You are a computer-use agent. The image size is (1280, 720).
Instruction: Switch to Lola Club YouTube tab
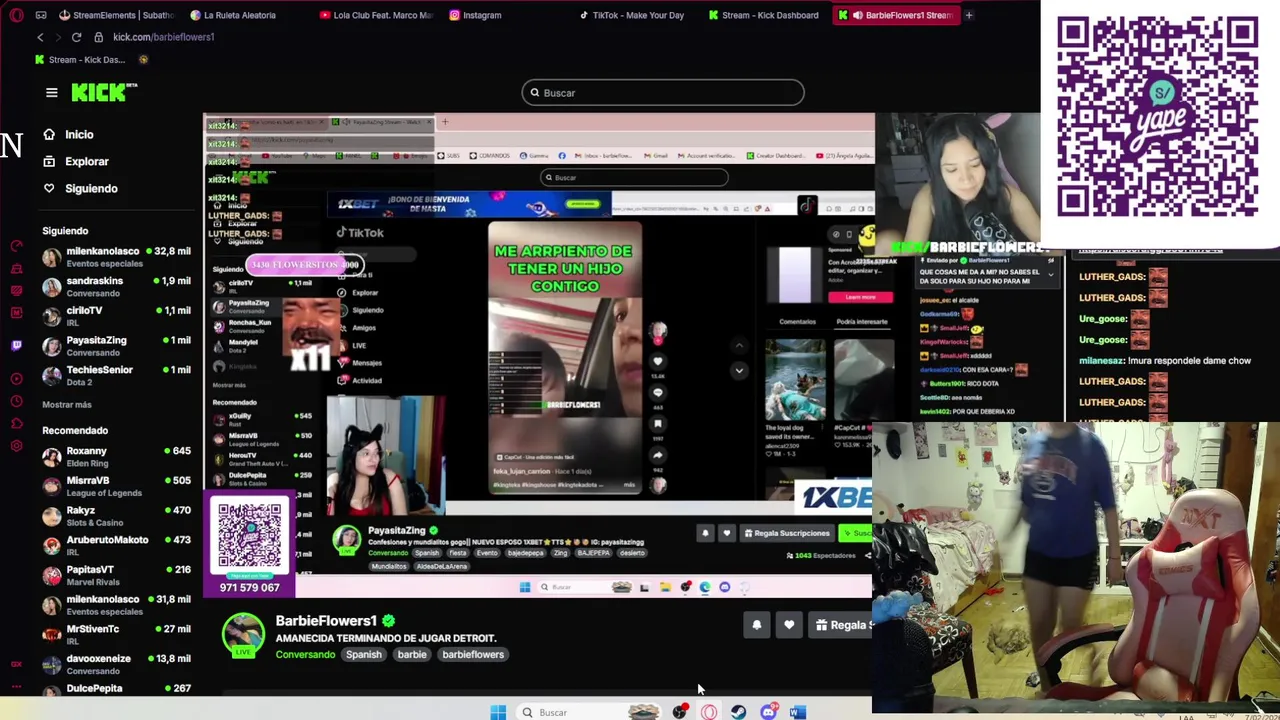point(377,15)
